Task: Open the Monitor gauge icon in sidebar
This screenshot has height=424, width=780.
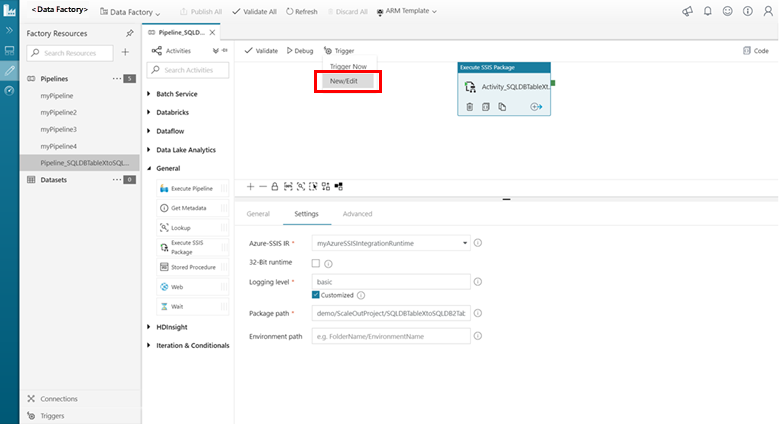Action: [9, 91]
